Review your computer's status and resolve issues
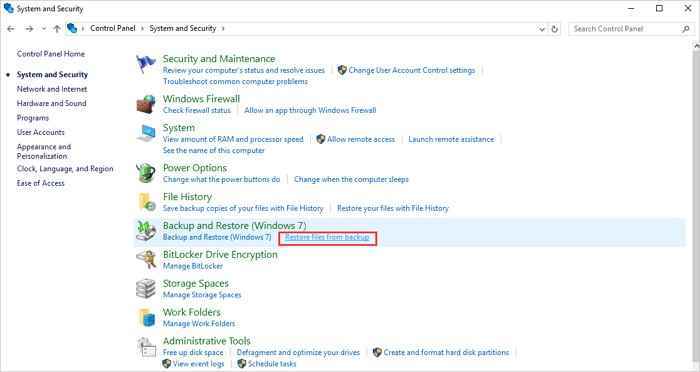Image resolution: width=700 pixels, height=372 pixels. click(244, 70)
